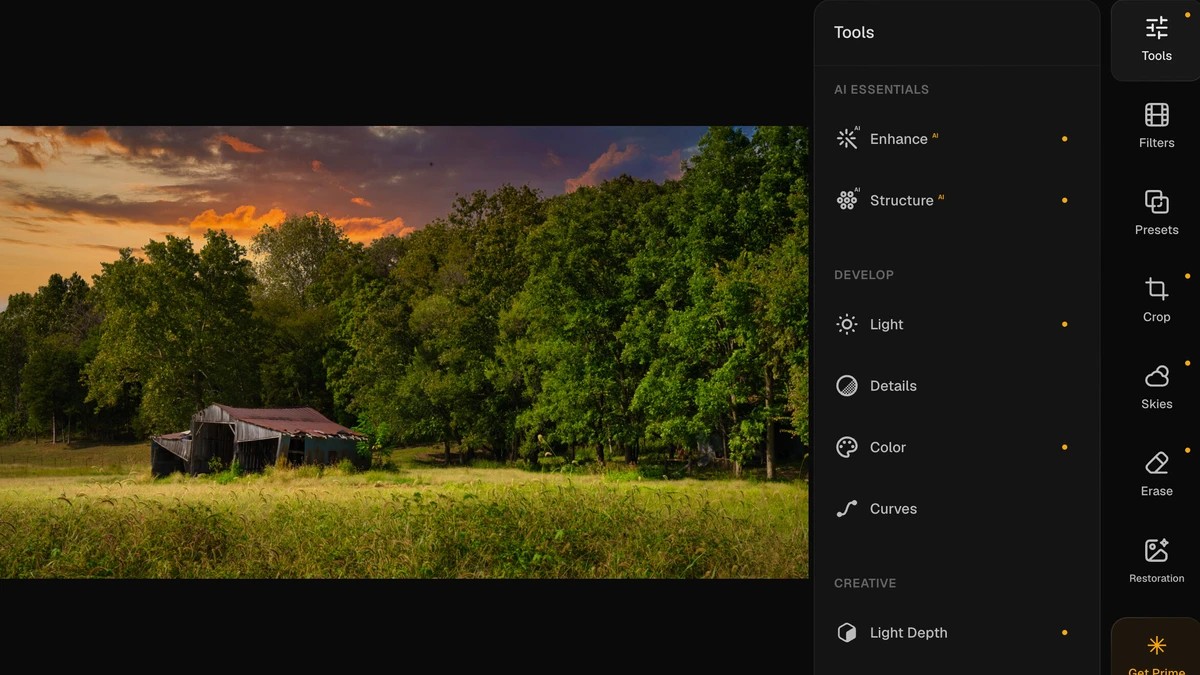Click the Details half-circle icon
Image resolution: width=1200 pixels, height=675 pixels.
(x=847, y=386)
